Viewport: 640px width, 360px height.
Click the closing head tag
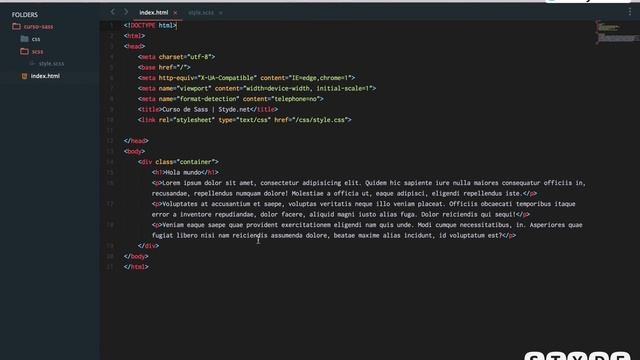(136, 141)
